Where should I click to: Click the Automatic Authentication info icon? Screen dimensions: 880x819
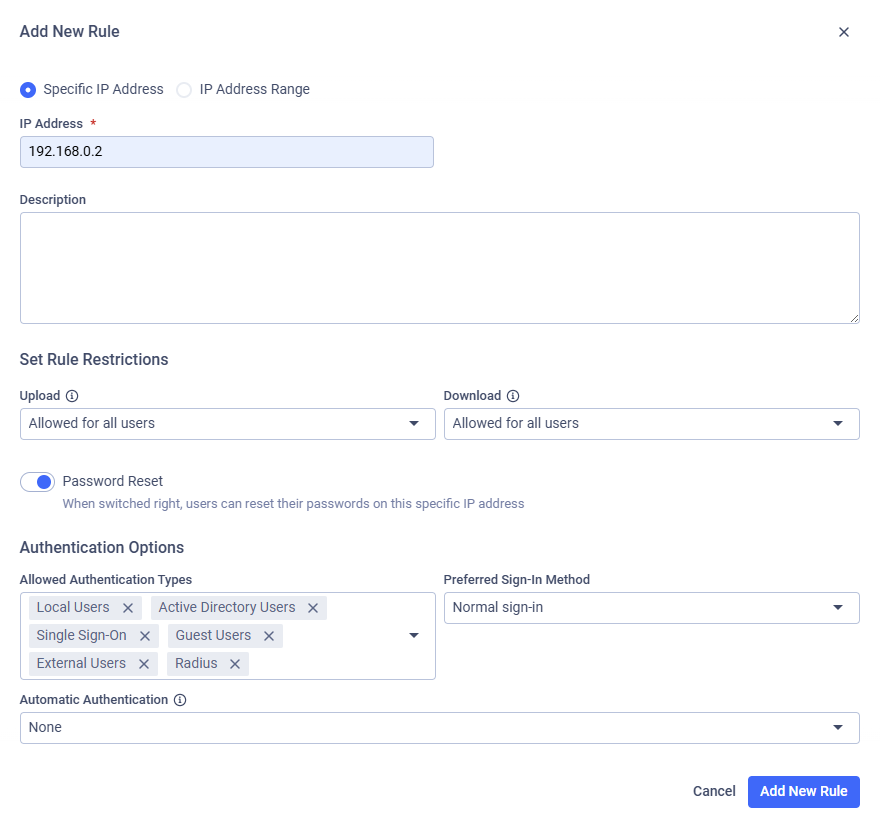[180, 700]
